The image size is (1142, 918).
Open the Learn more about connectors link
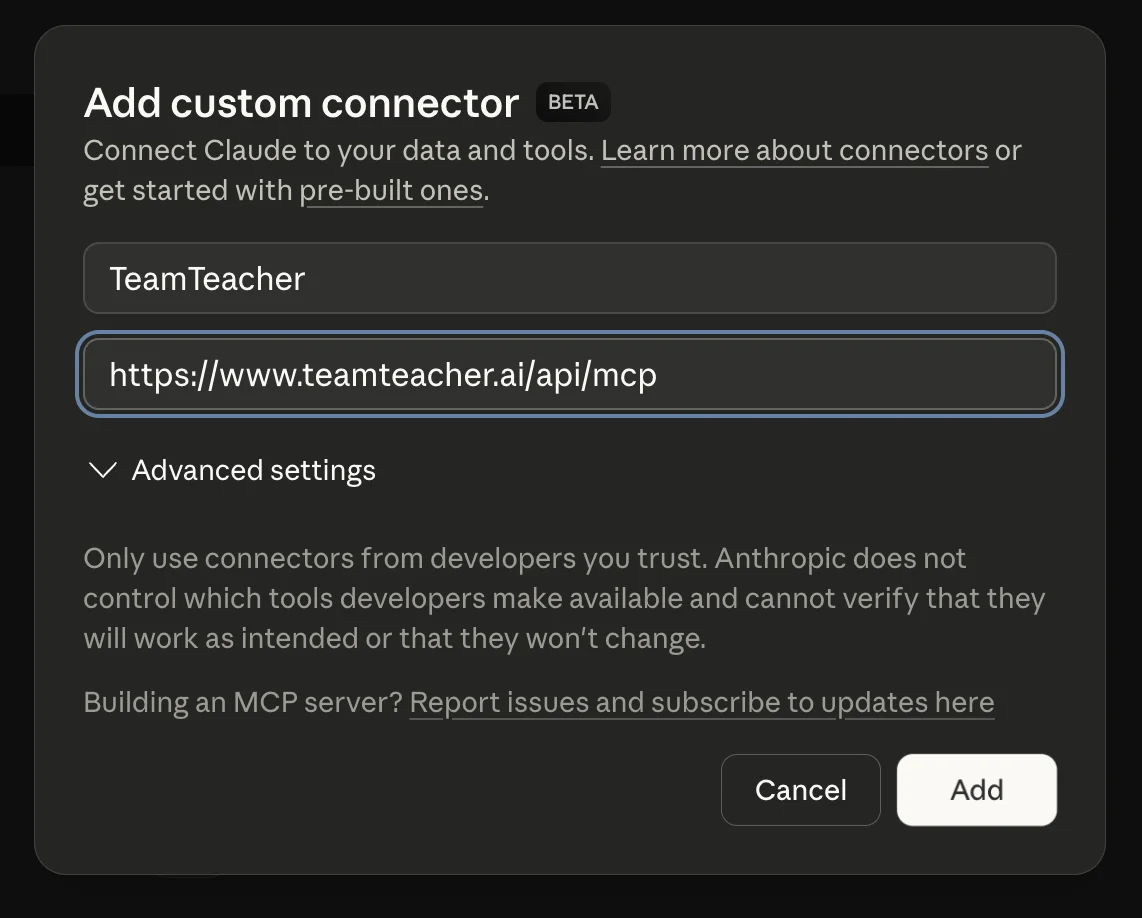point(794,150)
